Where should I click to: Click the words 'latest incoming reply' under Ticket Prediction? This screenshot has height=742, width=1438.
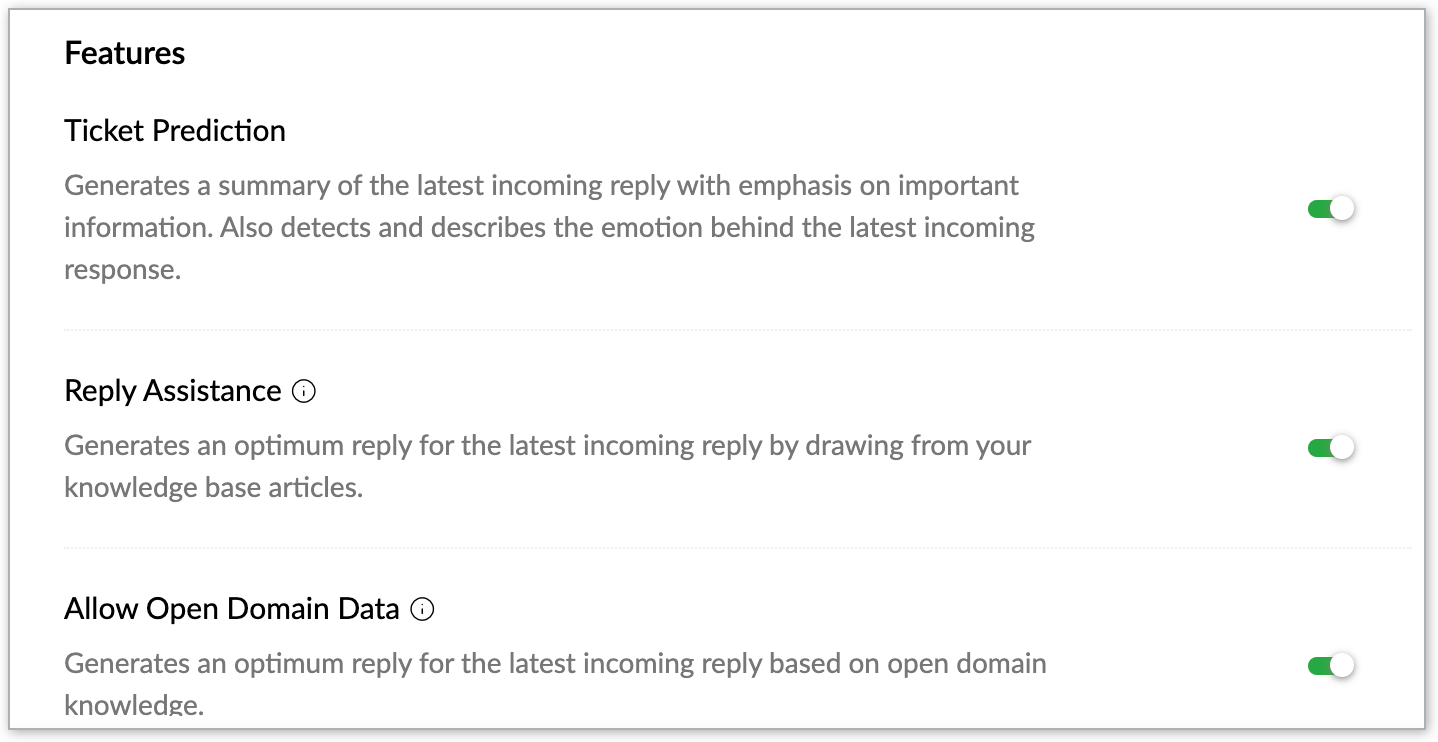pos(542,186)
